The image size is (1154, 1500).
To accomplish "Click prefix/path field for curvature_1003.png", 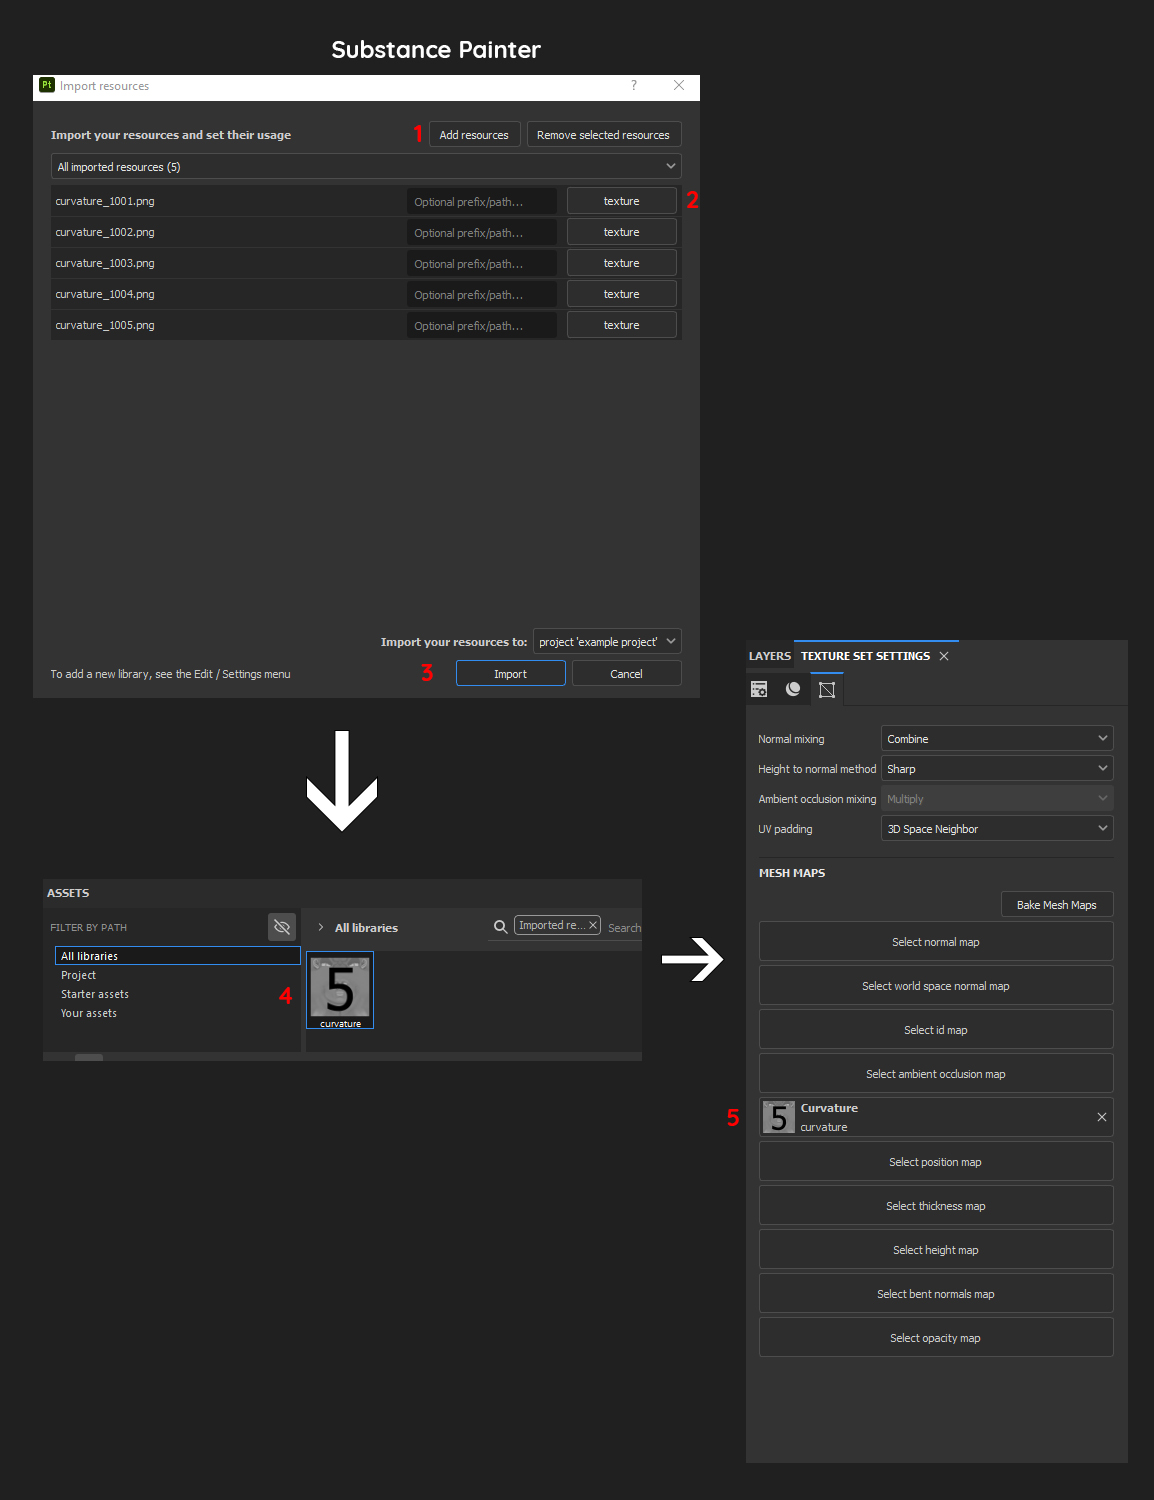I will point(482,264).
